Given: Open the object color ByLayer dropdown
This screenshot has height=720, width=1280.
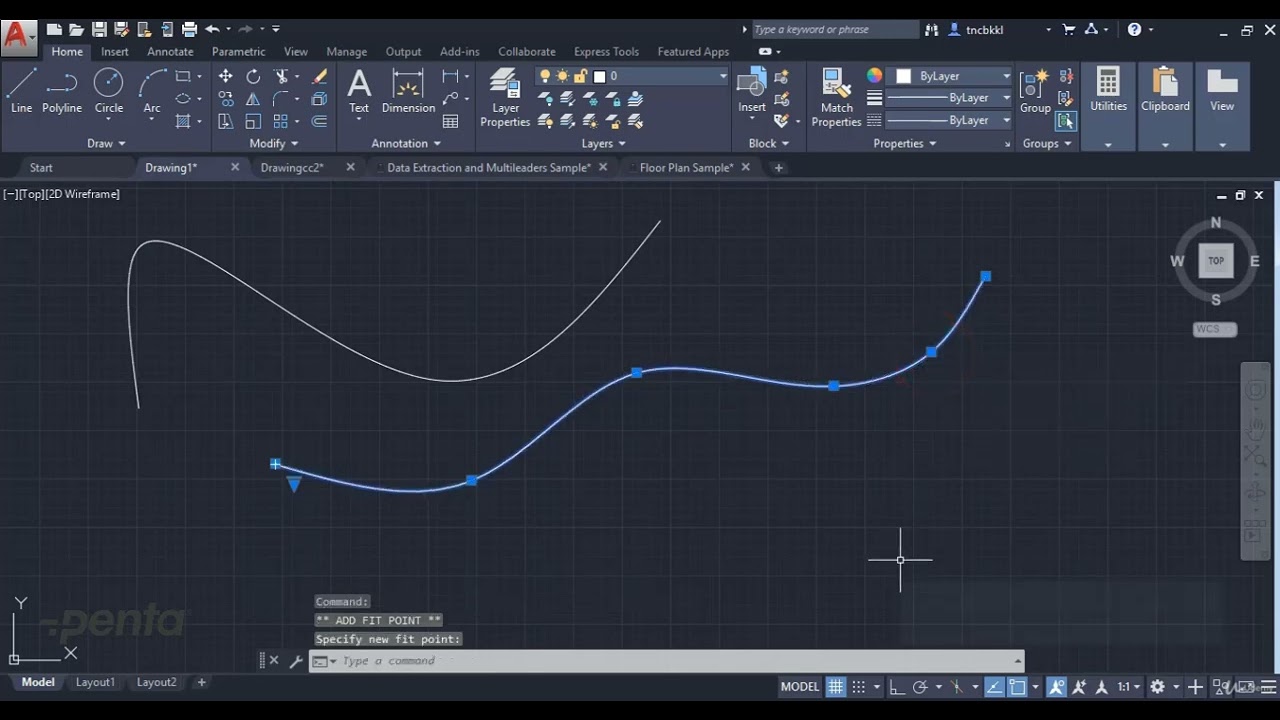Looking at the screenshot, I should click(1006, 76).
